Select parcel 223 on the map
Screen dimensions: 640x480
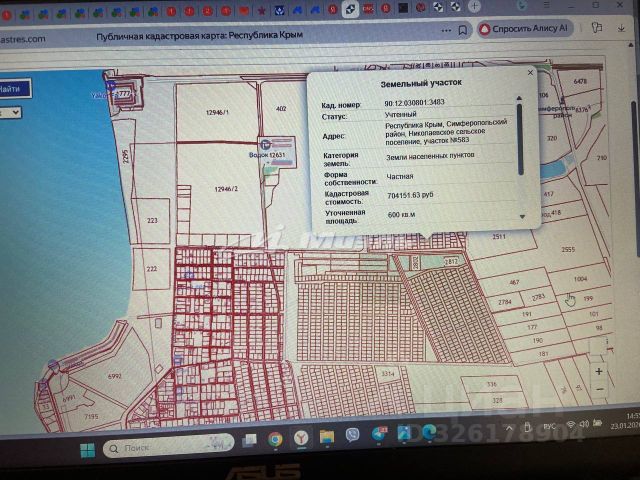pyautogui.click(x=152, y=220)
